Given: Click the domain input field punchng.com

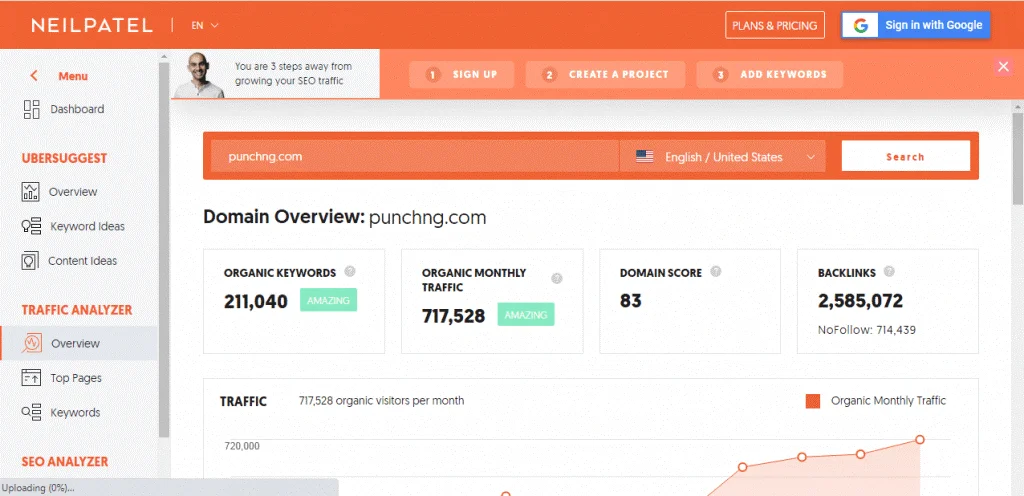Looking at the screenshot, I should pos(415,157).
